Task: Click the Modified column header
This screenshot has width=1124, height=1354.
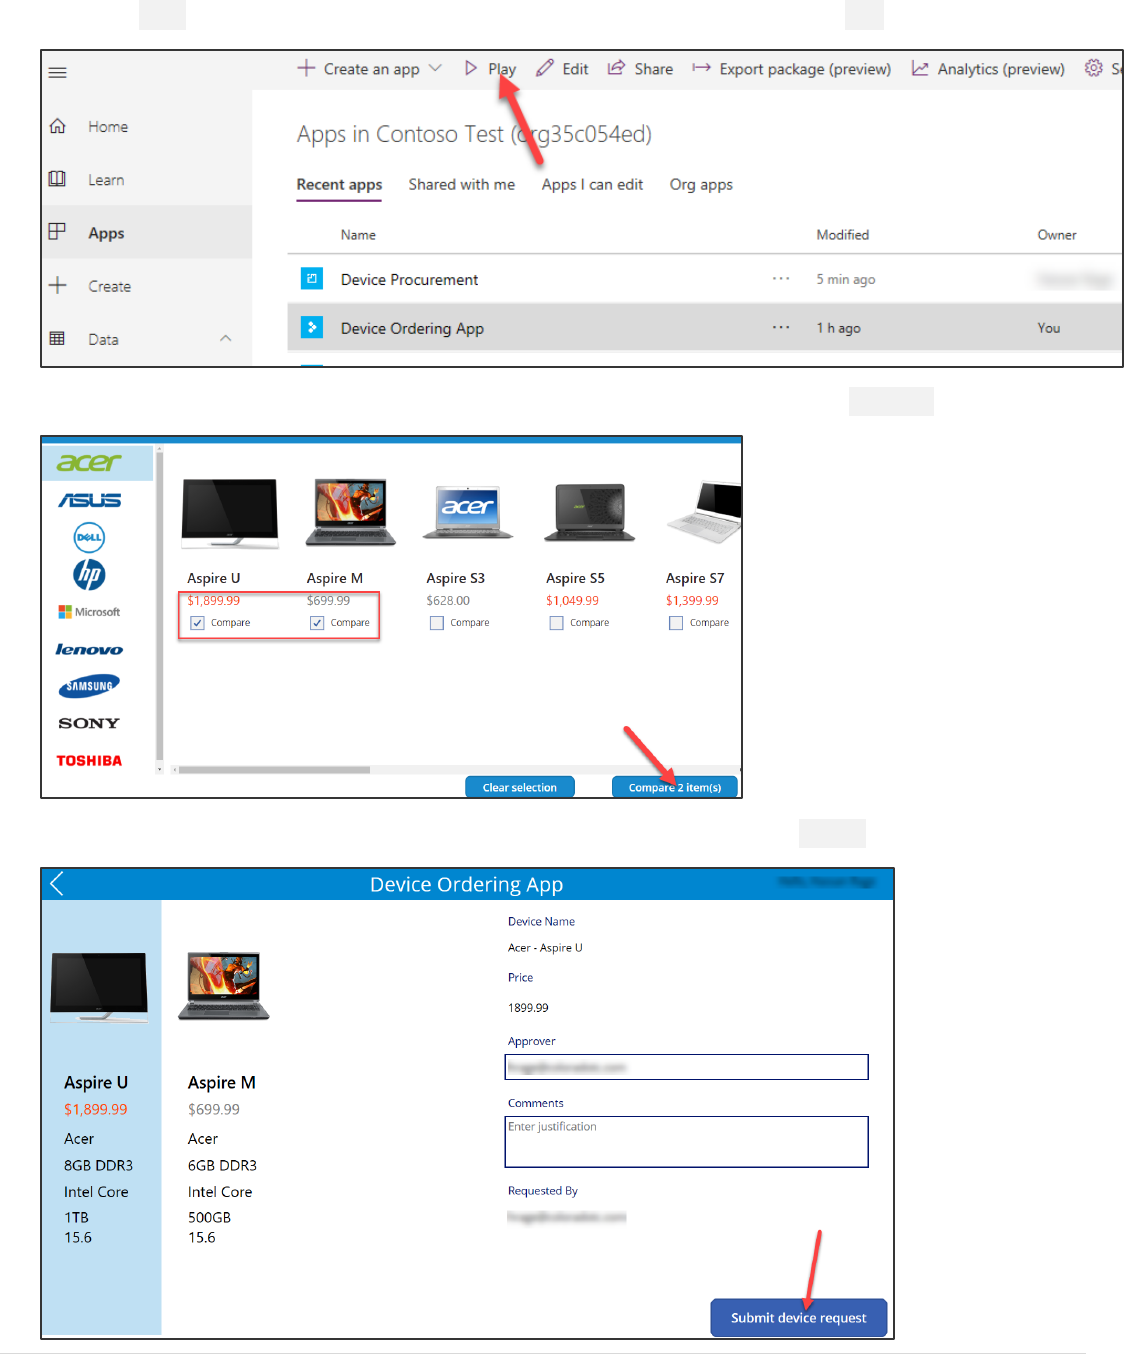Action: pos(842,235)
